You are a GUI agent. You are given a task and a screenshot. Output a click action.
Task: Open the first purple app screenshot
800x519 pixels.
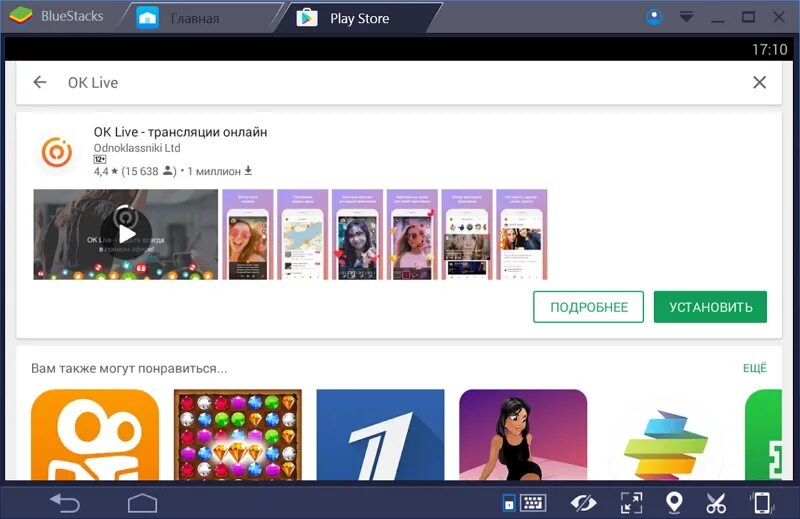pos(247,234)
